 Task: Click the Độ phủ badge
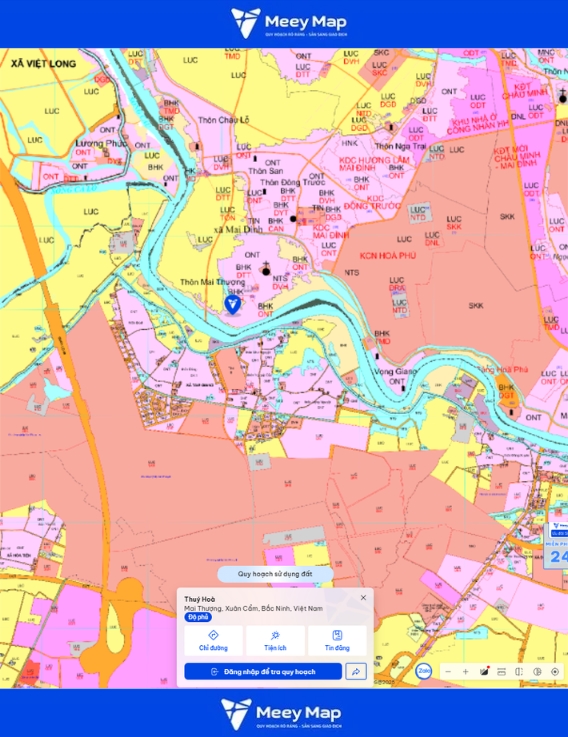(198, 617)
